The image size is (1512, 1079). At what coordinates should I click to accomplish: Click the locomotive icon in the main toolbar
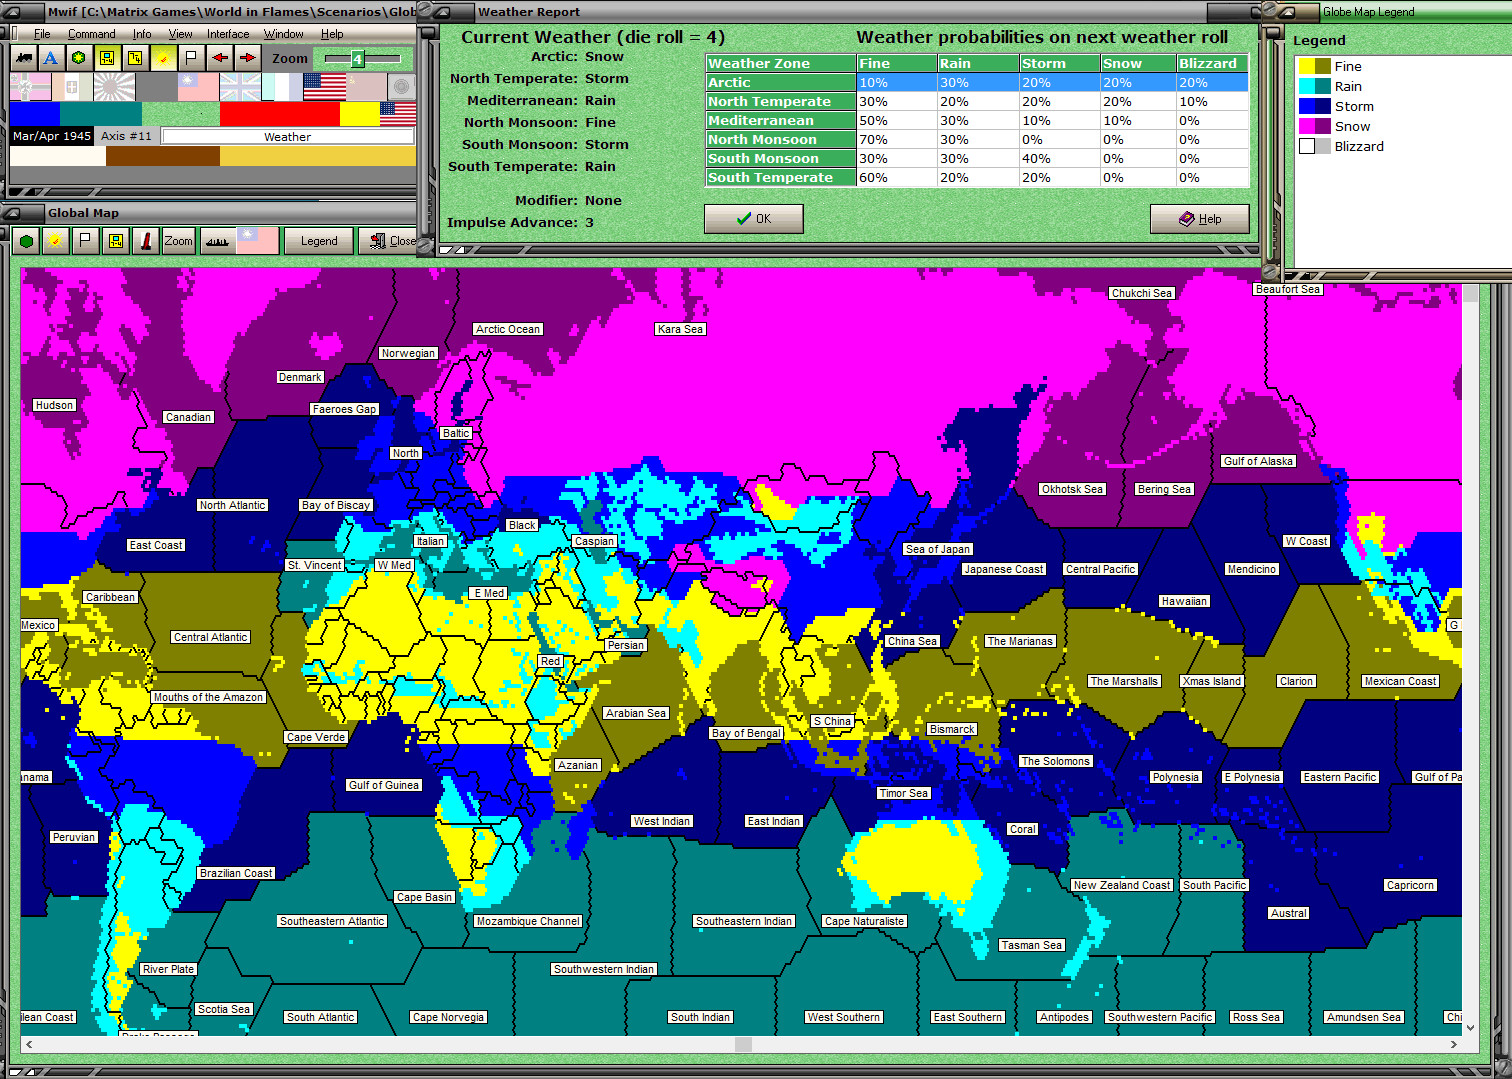pos(23,58)
